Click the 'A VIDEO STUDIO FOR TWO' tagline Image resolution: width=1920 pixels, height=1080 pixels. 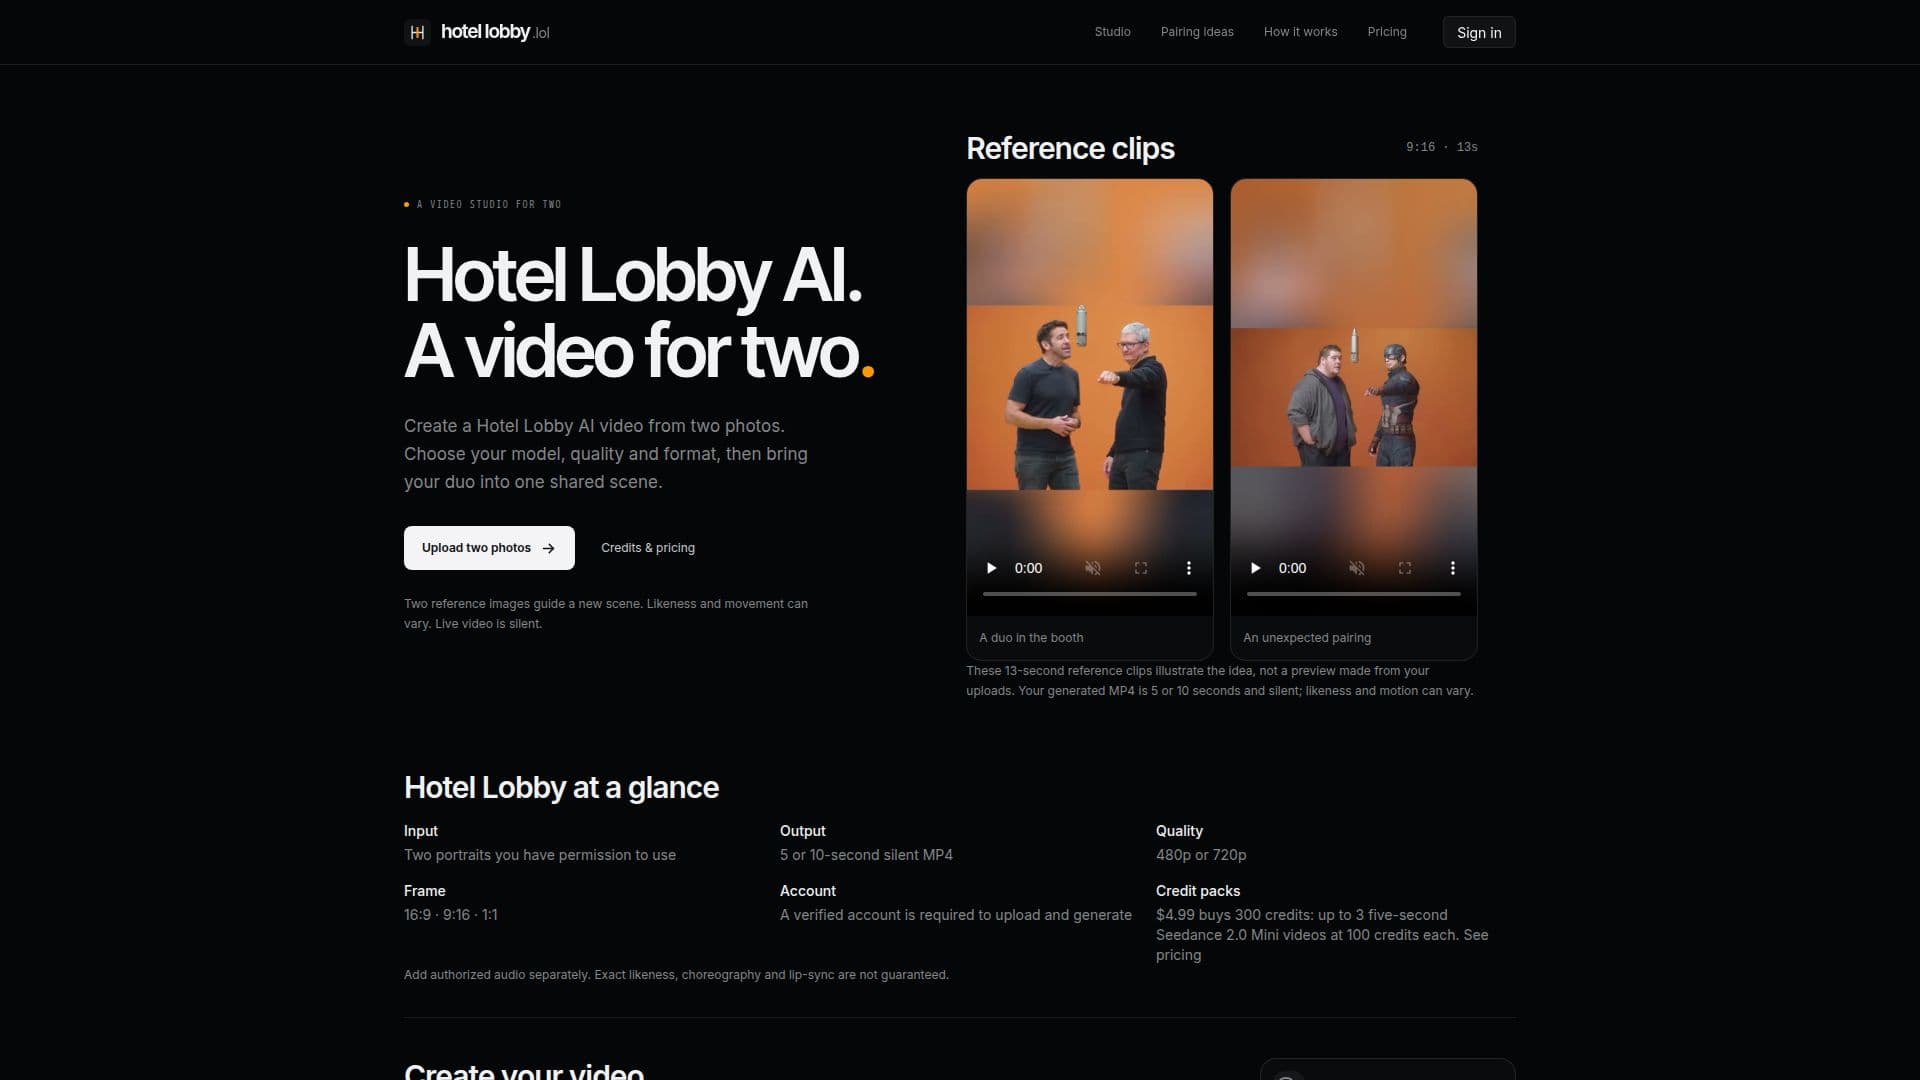pyautogui.click(x=489, y=204)
